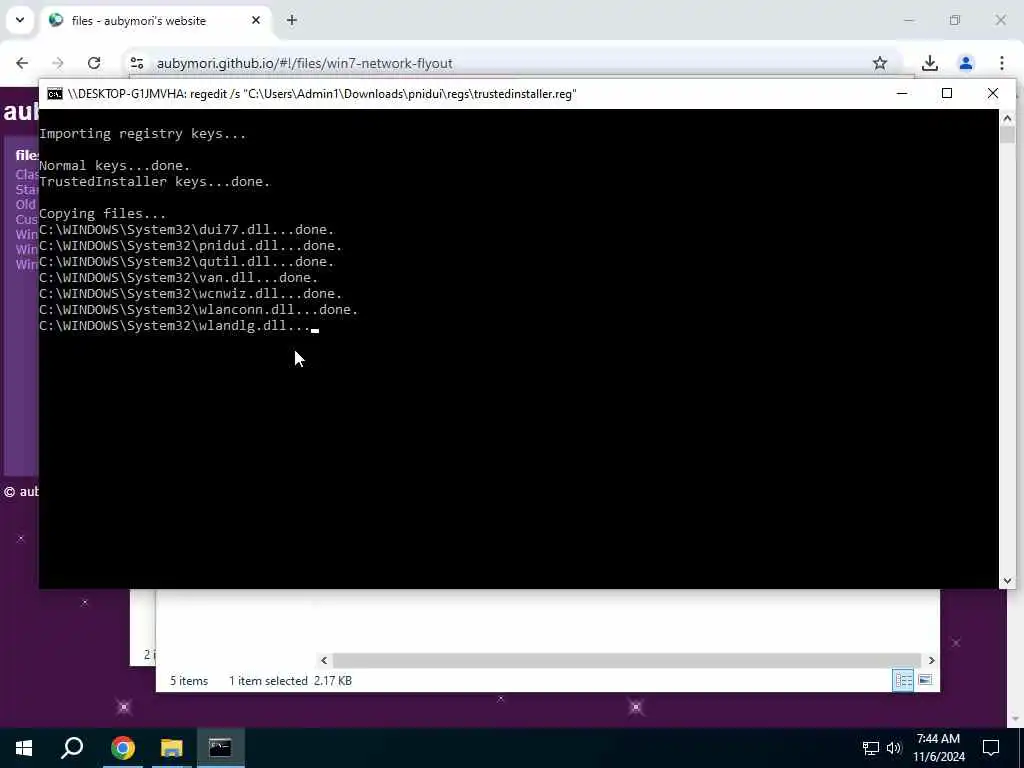
Task: Close the command prompt window
Action: click(x=993, y=93)
